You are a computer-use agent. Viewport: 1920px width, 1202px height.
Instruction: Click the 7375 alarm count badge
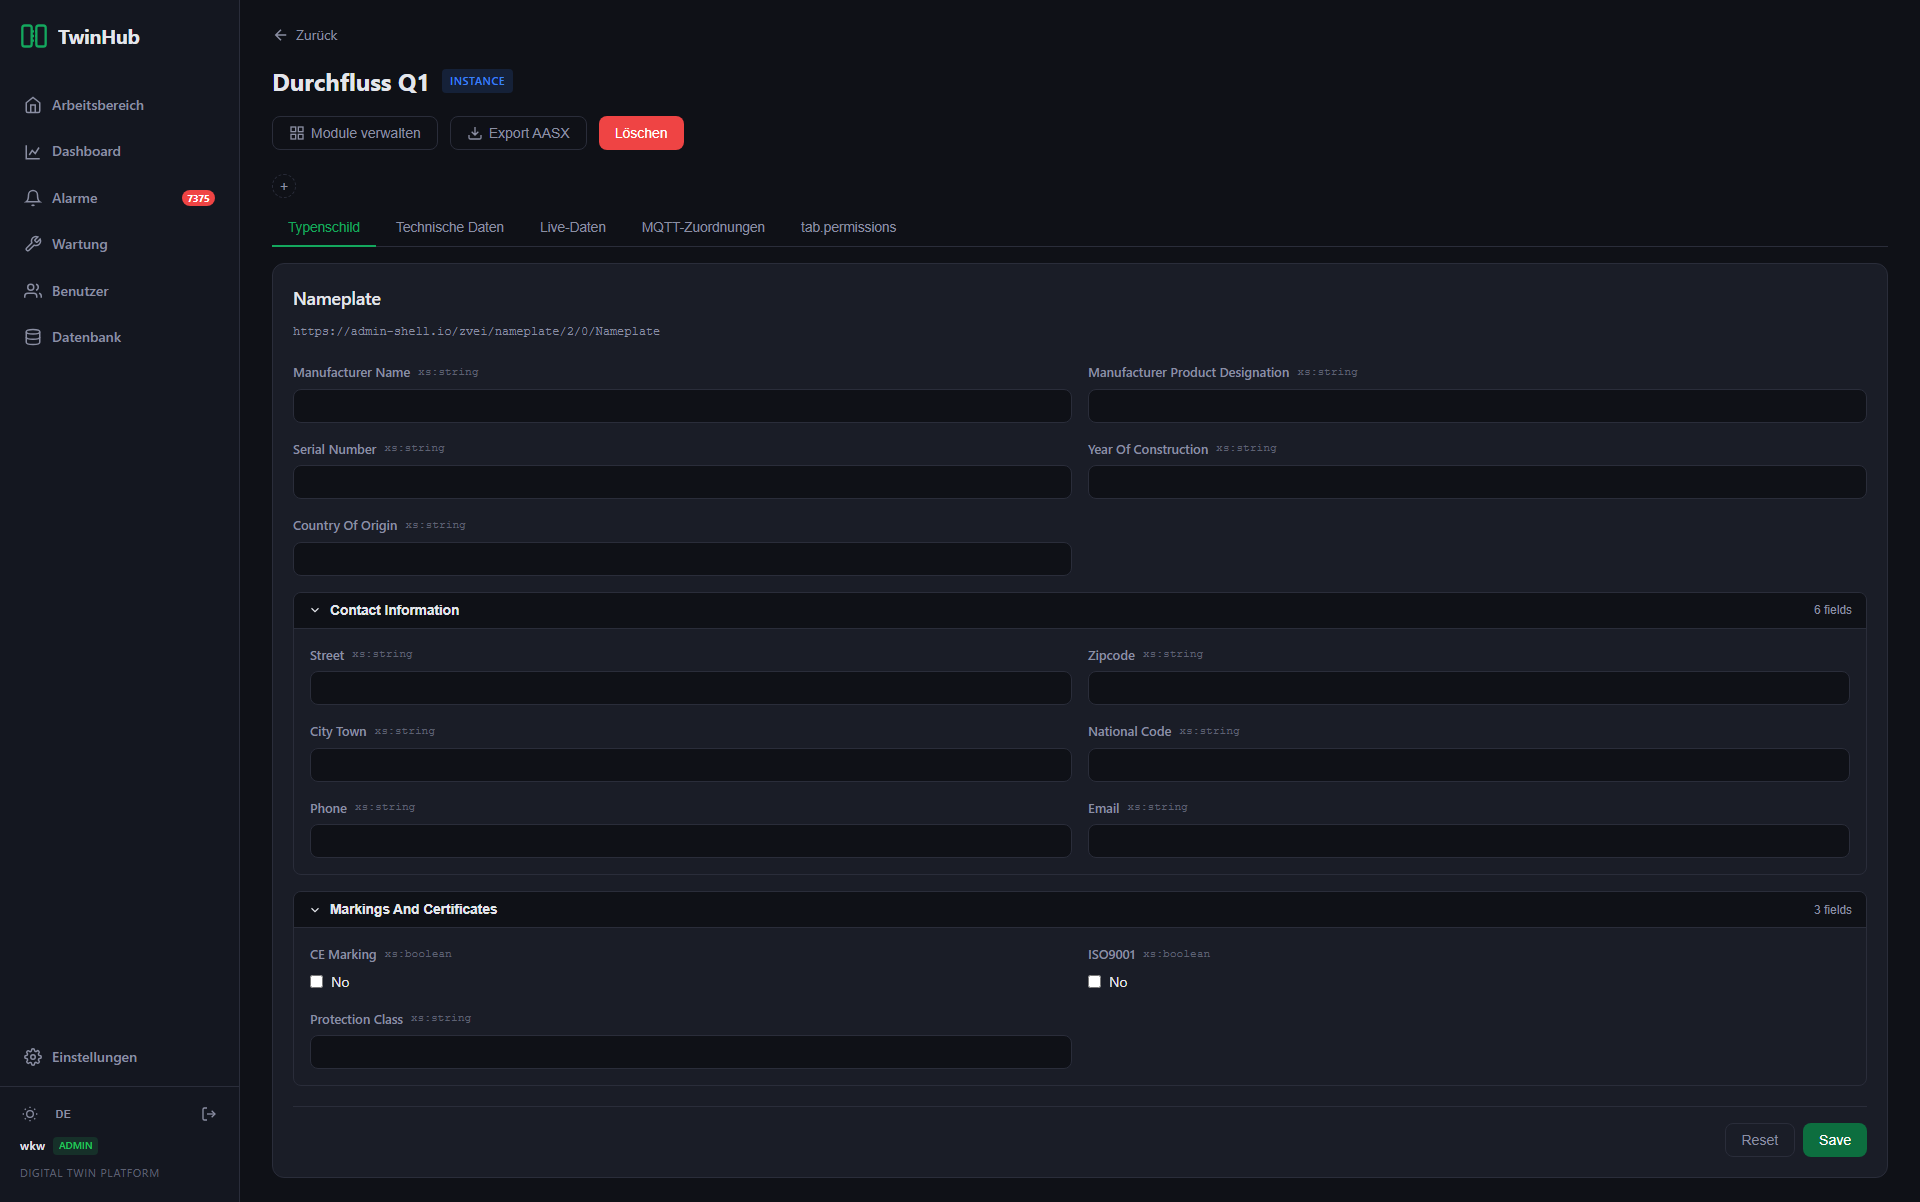[x=198, y=198]
